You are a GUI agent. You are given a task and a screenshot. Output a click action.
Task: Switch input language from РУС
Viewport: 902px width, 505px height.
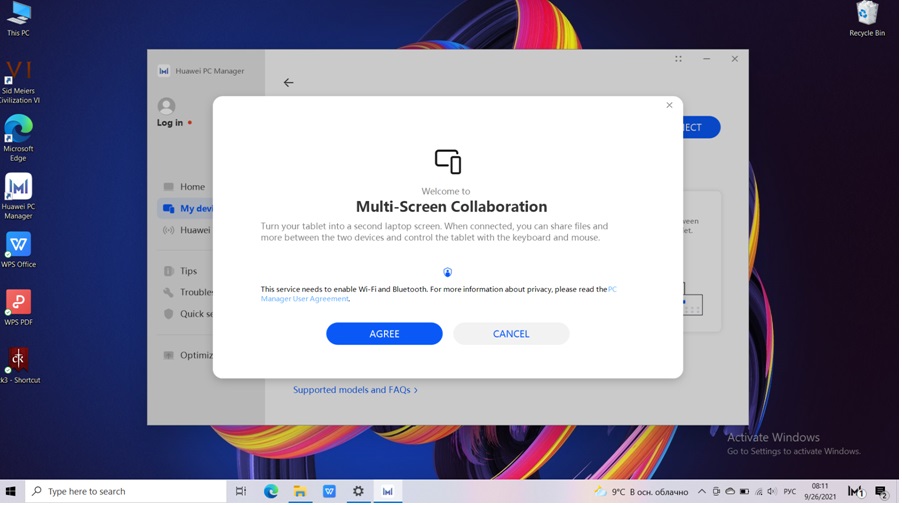790,492
